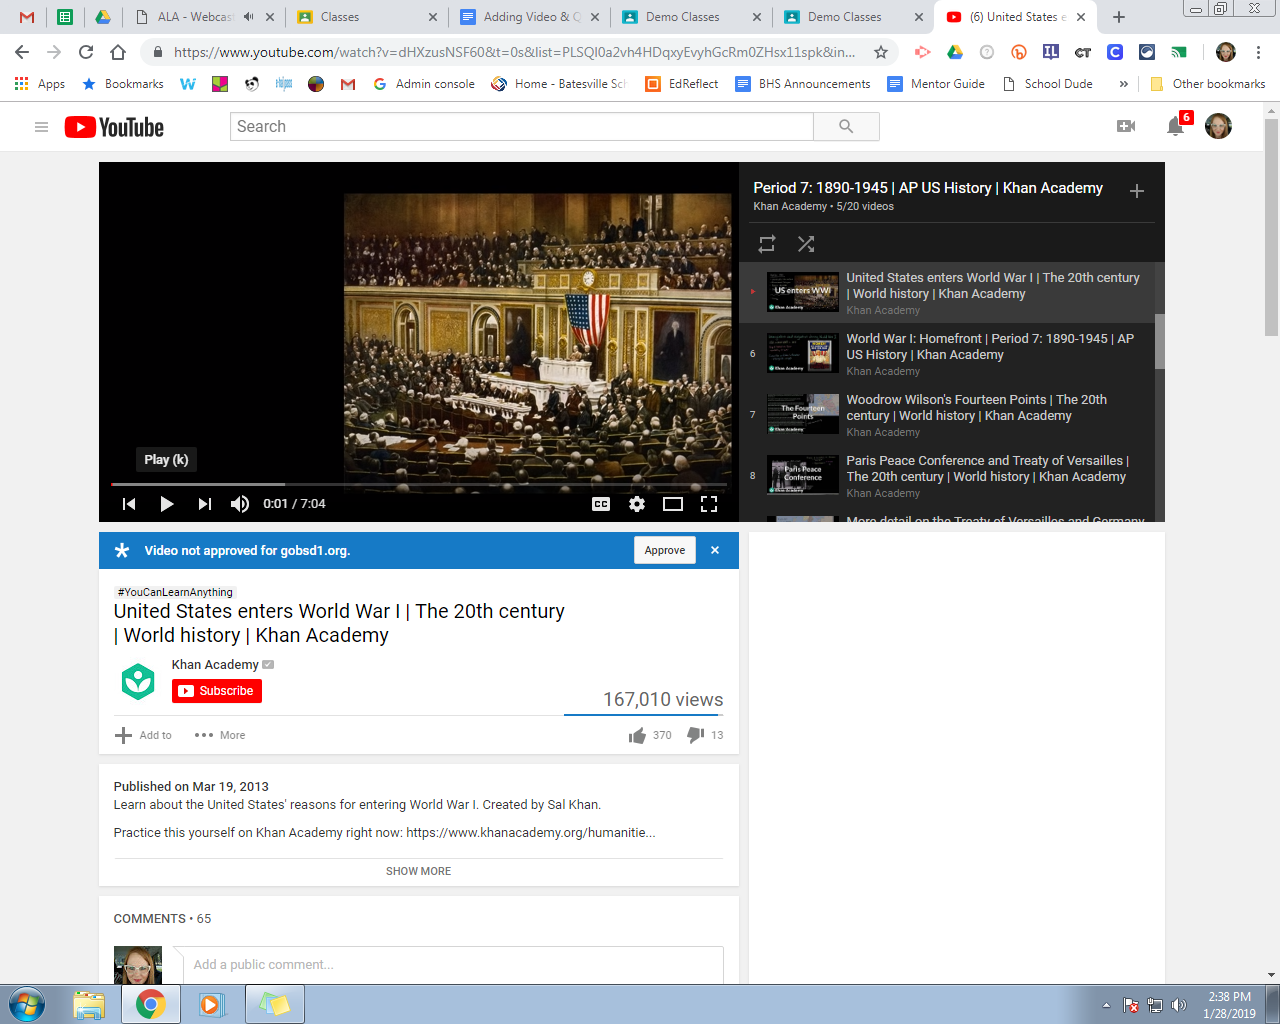The image size is (1280, 1024).
Task: Skip to previous video in playlist
Action: 129,504
